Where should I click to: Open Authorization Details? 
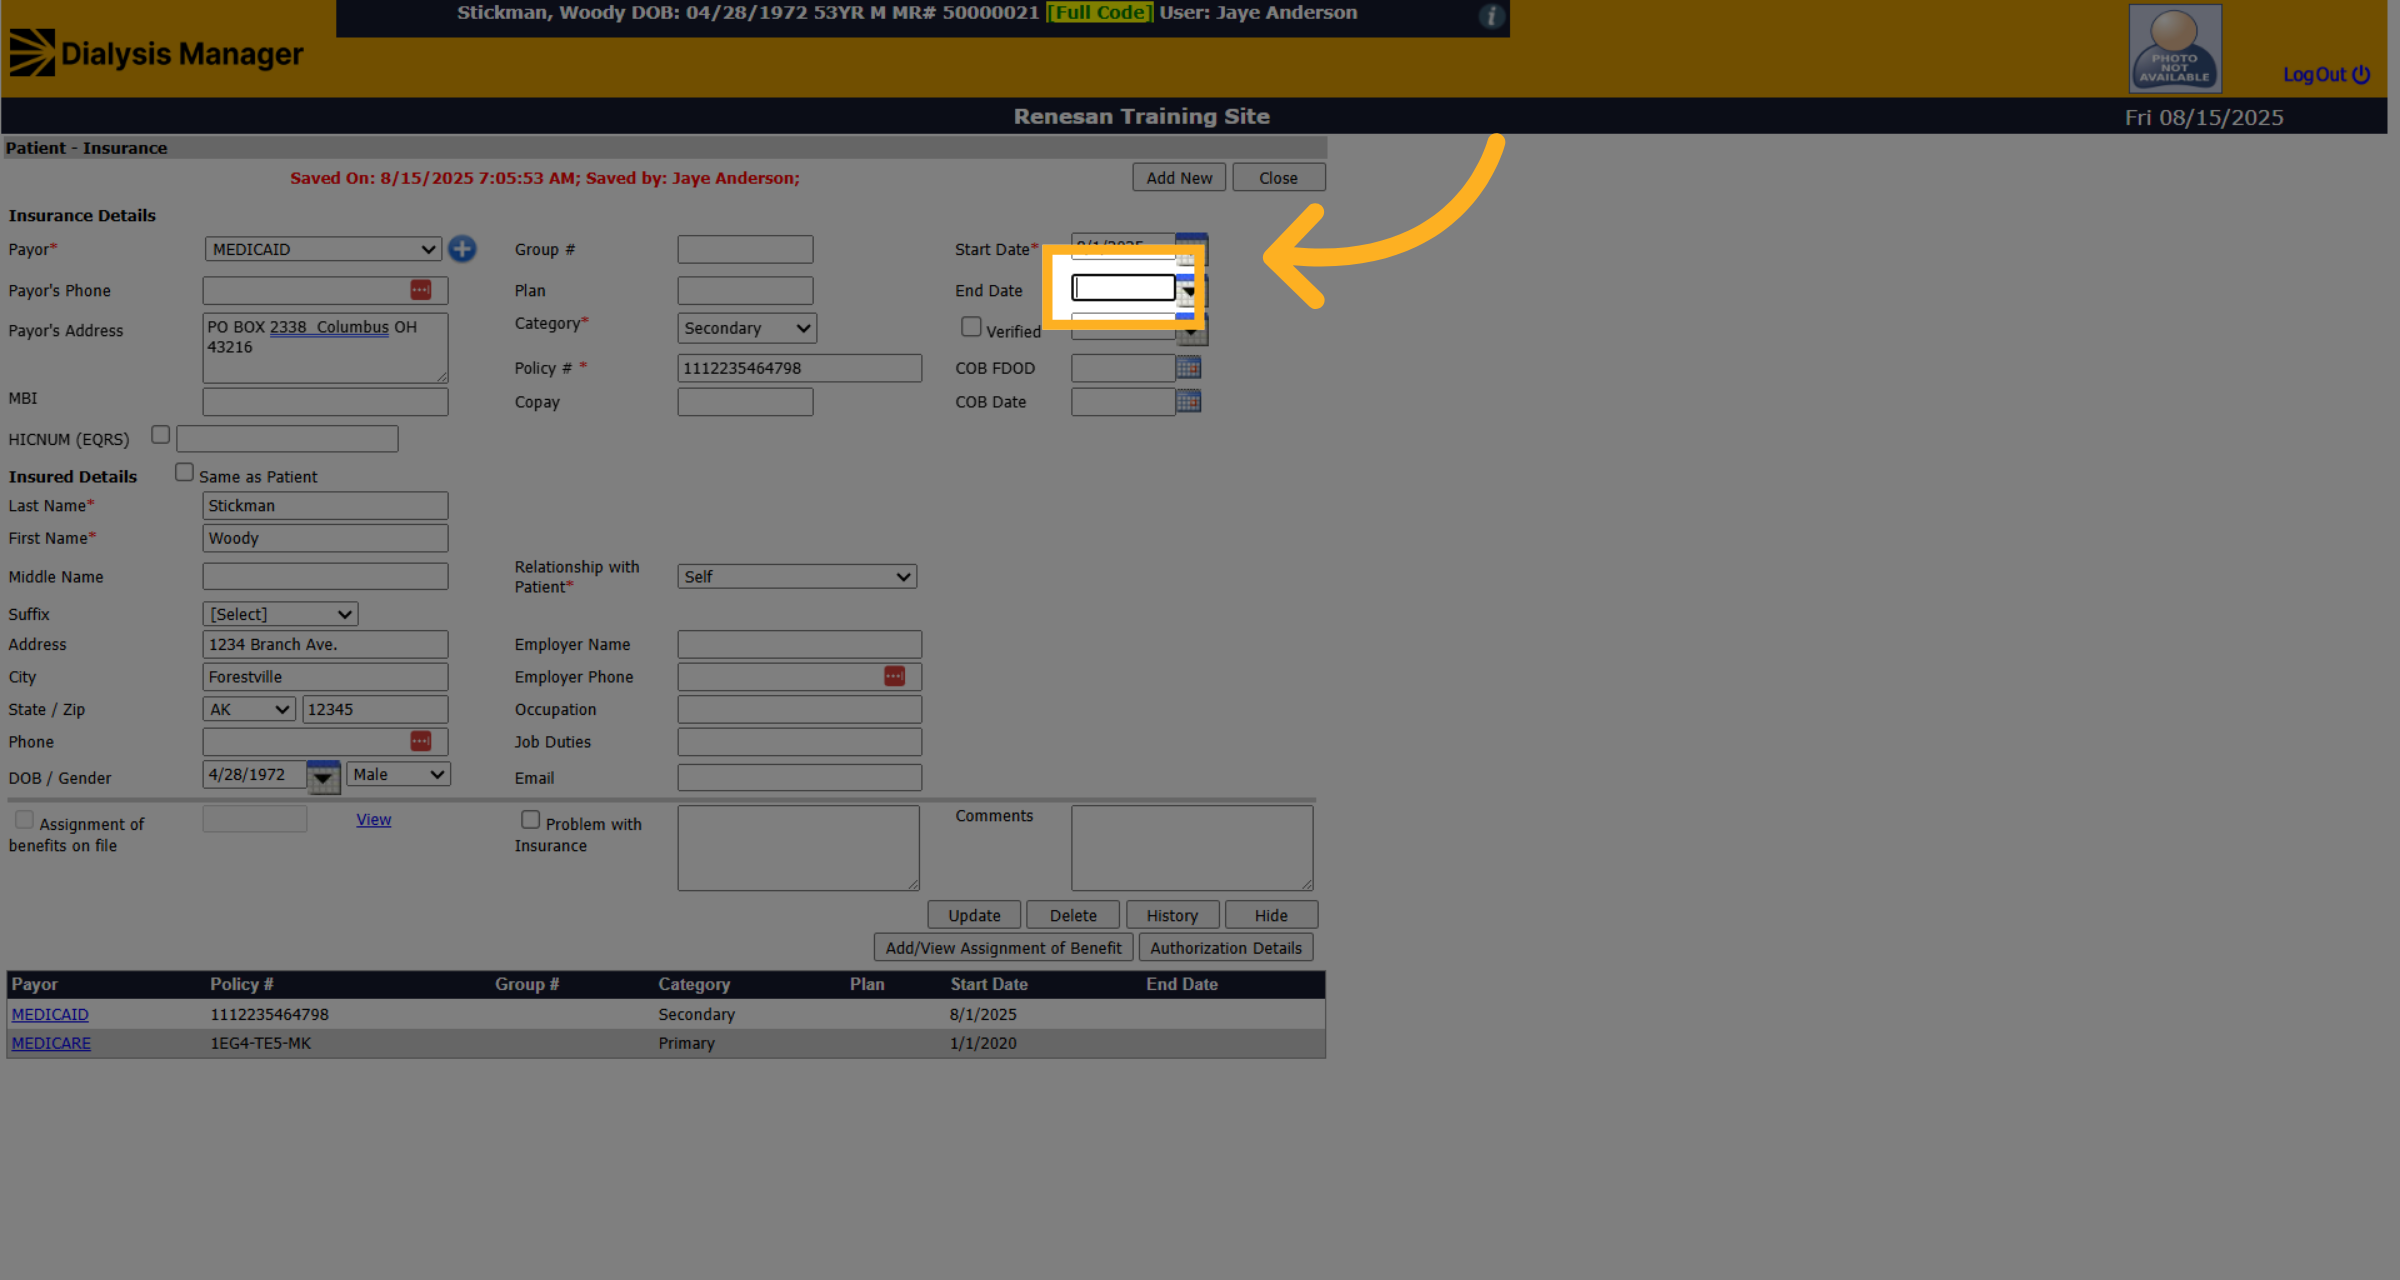point(1226,948)
